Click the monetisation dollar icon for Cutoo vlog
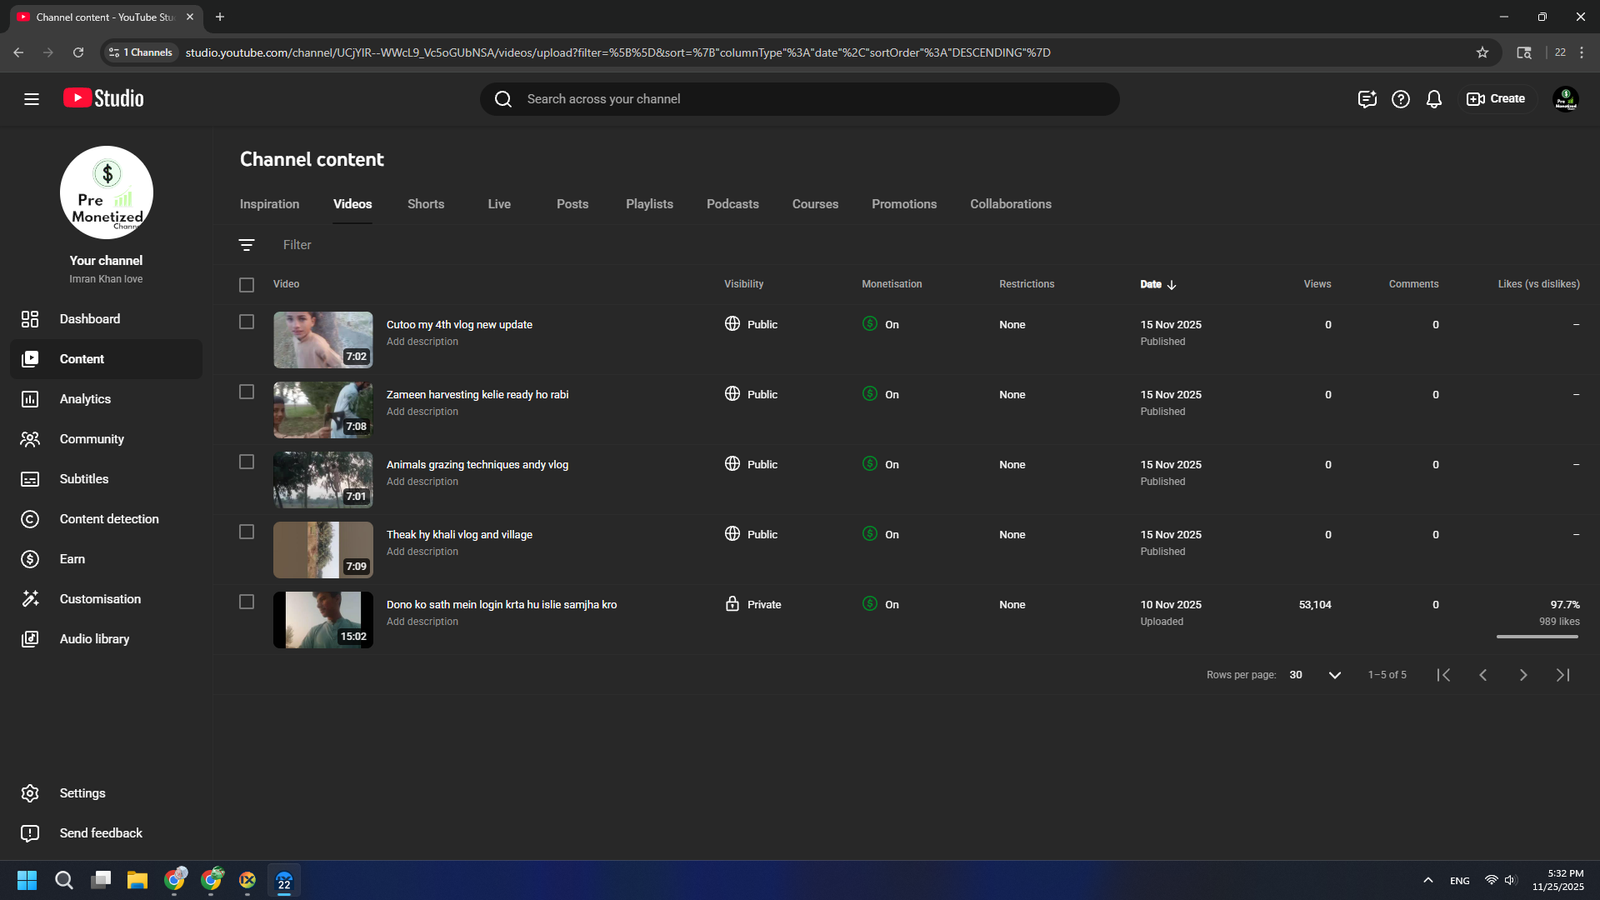The height and width of the screenshot is (900, 1600). [x=870, y=324]
